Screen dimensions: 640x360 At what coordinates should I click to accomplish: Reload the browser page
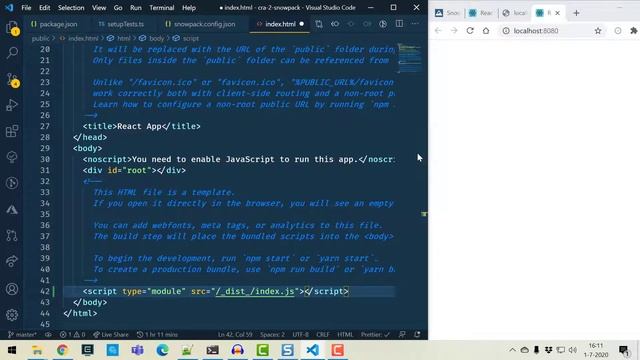pyautogui.click(x=470, y=31)
